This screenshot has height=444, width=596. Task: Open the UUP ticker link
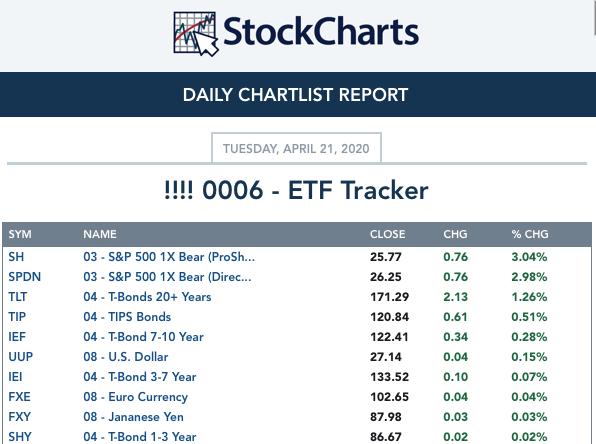pyautogui.click(x=21, y=357)
